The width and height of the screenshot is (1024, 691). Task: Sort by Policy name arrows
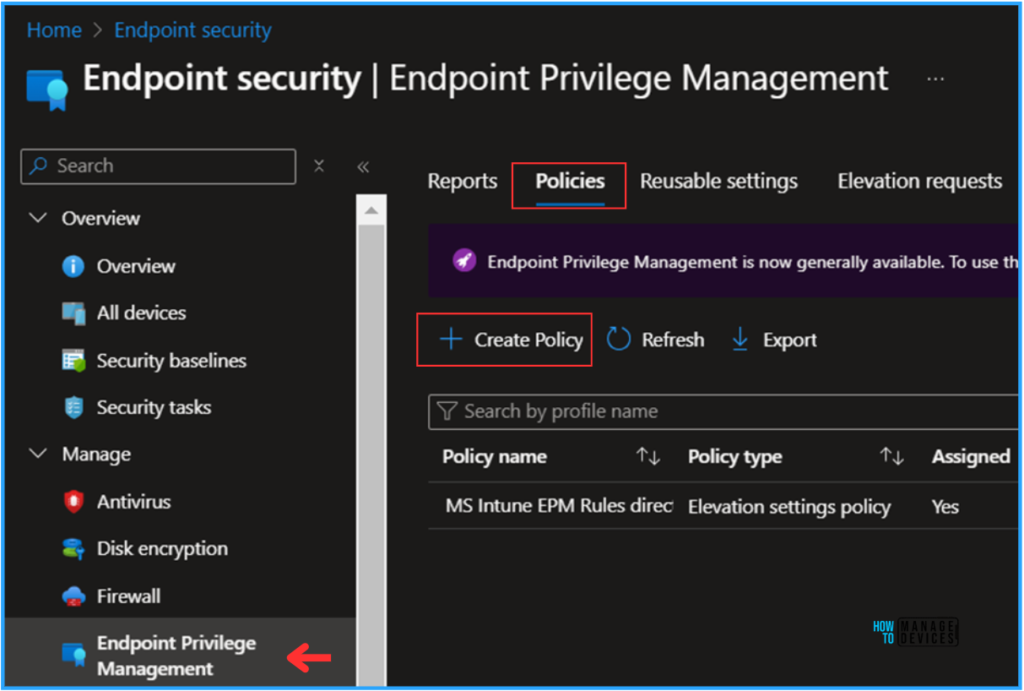648,456
